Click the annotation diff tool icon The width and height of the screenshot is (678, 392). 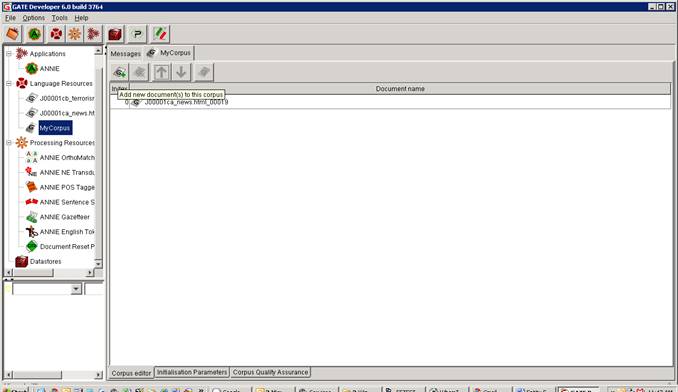pyautogui.click(x=160, y=34)
